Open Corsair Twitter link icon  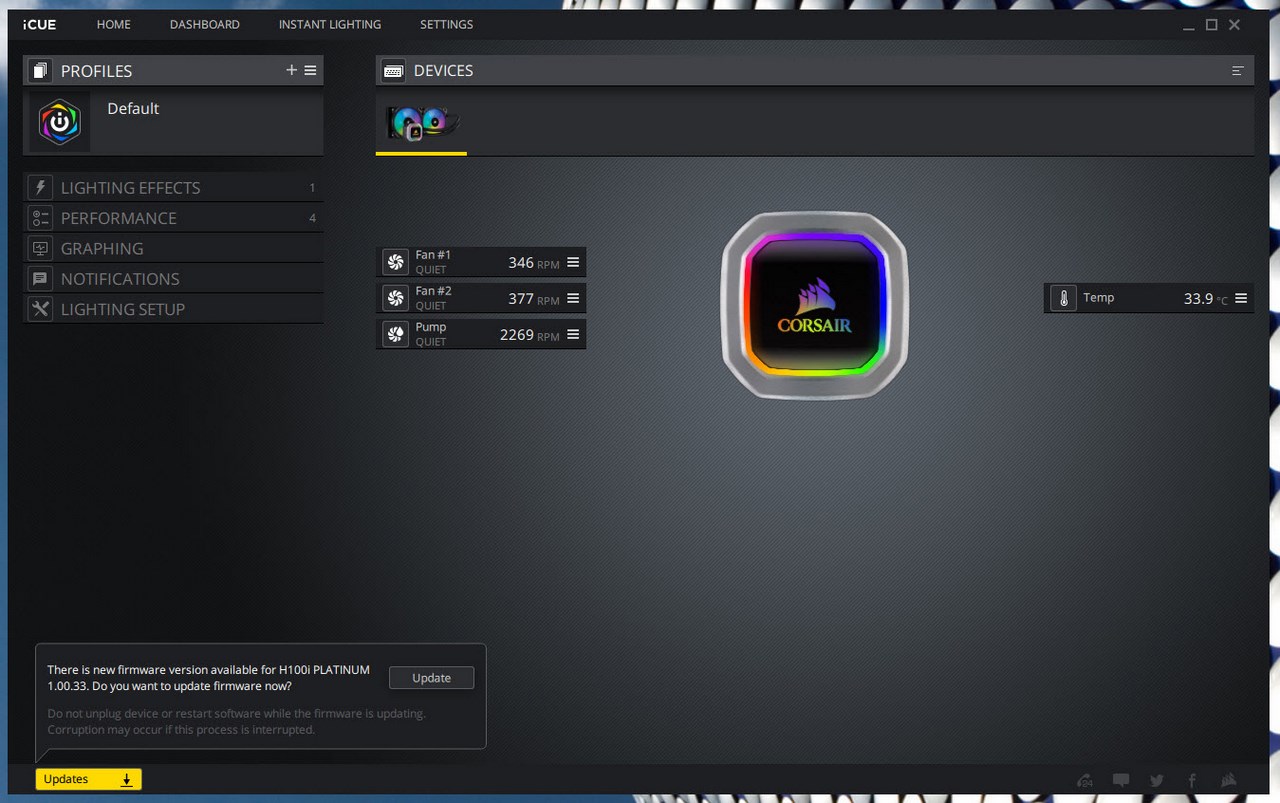1157,780
